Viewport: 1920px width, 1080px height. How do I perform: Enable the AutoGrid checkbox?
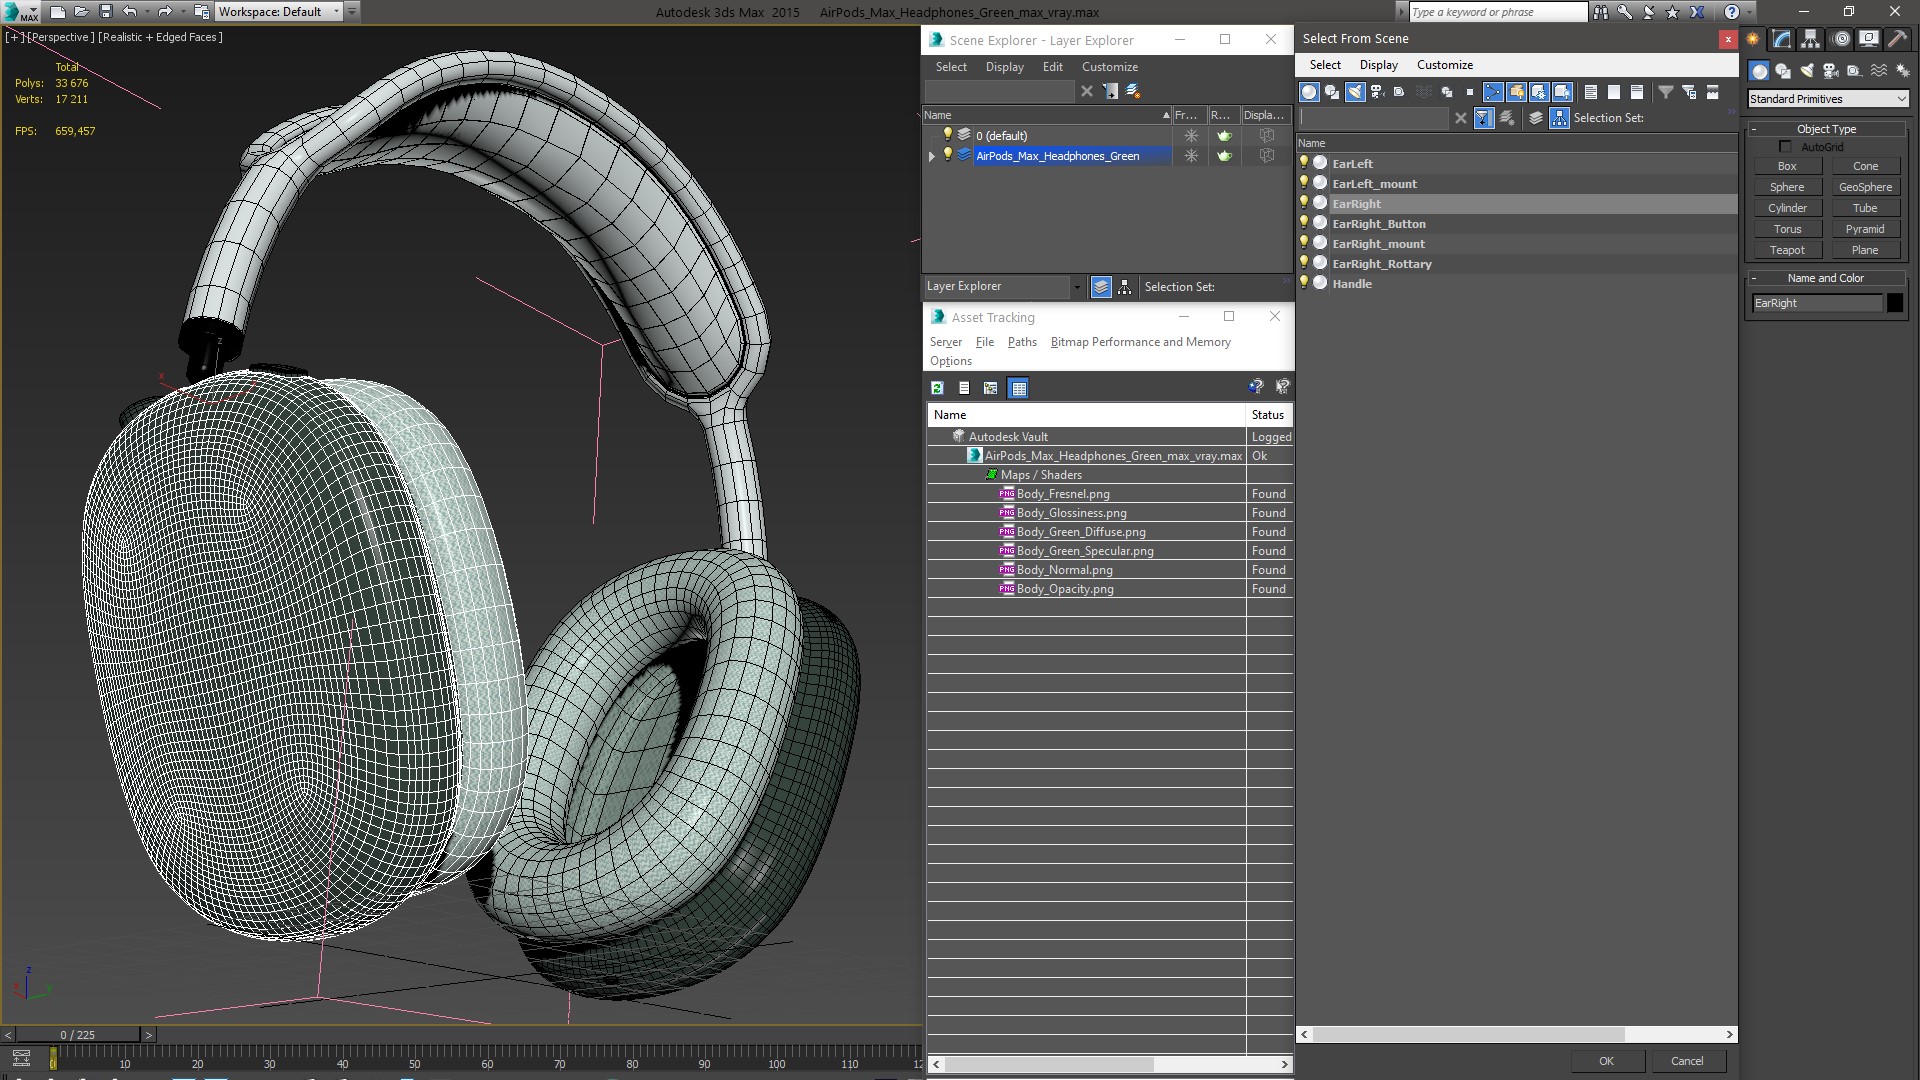[1786, 147]
